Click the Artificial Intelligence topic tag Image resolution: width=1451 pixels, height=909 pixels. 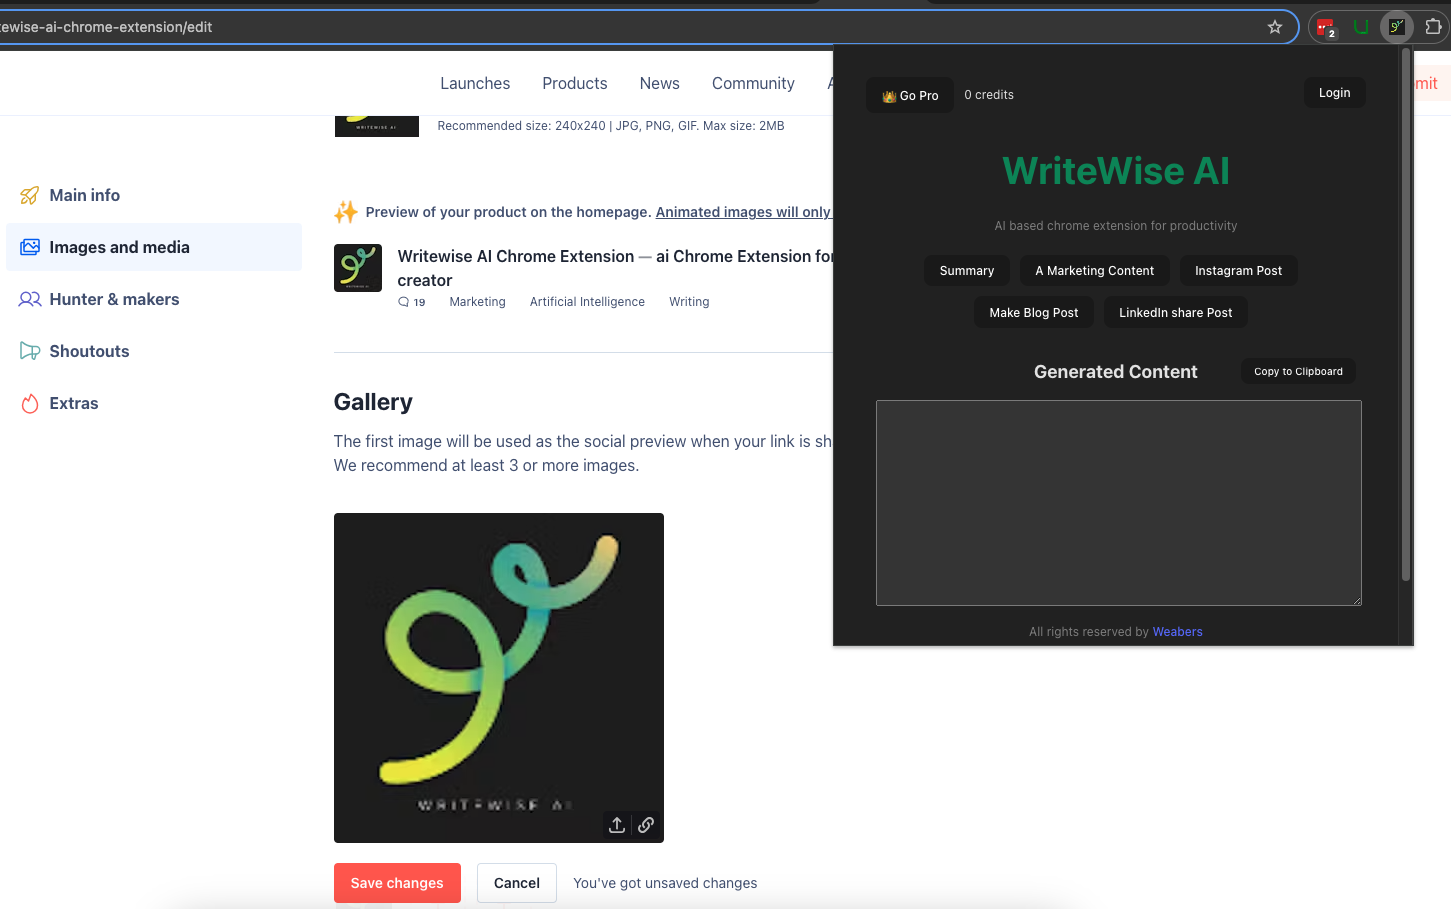click(587, 302)
